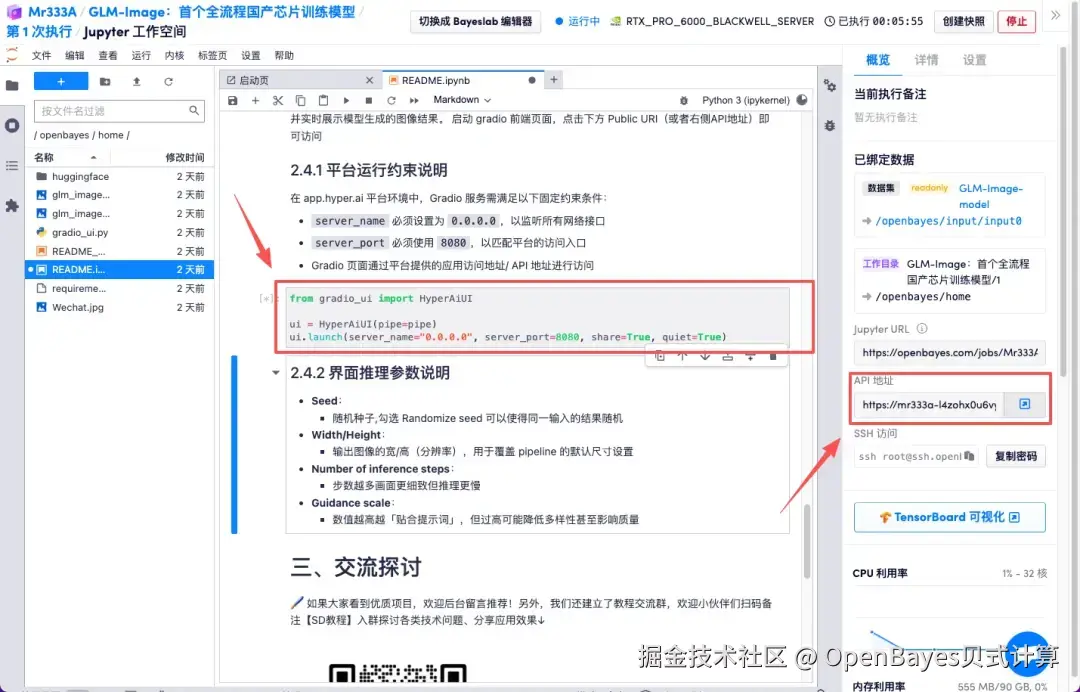
Task: Create a new folder icon
Action: click(105, 81)
